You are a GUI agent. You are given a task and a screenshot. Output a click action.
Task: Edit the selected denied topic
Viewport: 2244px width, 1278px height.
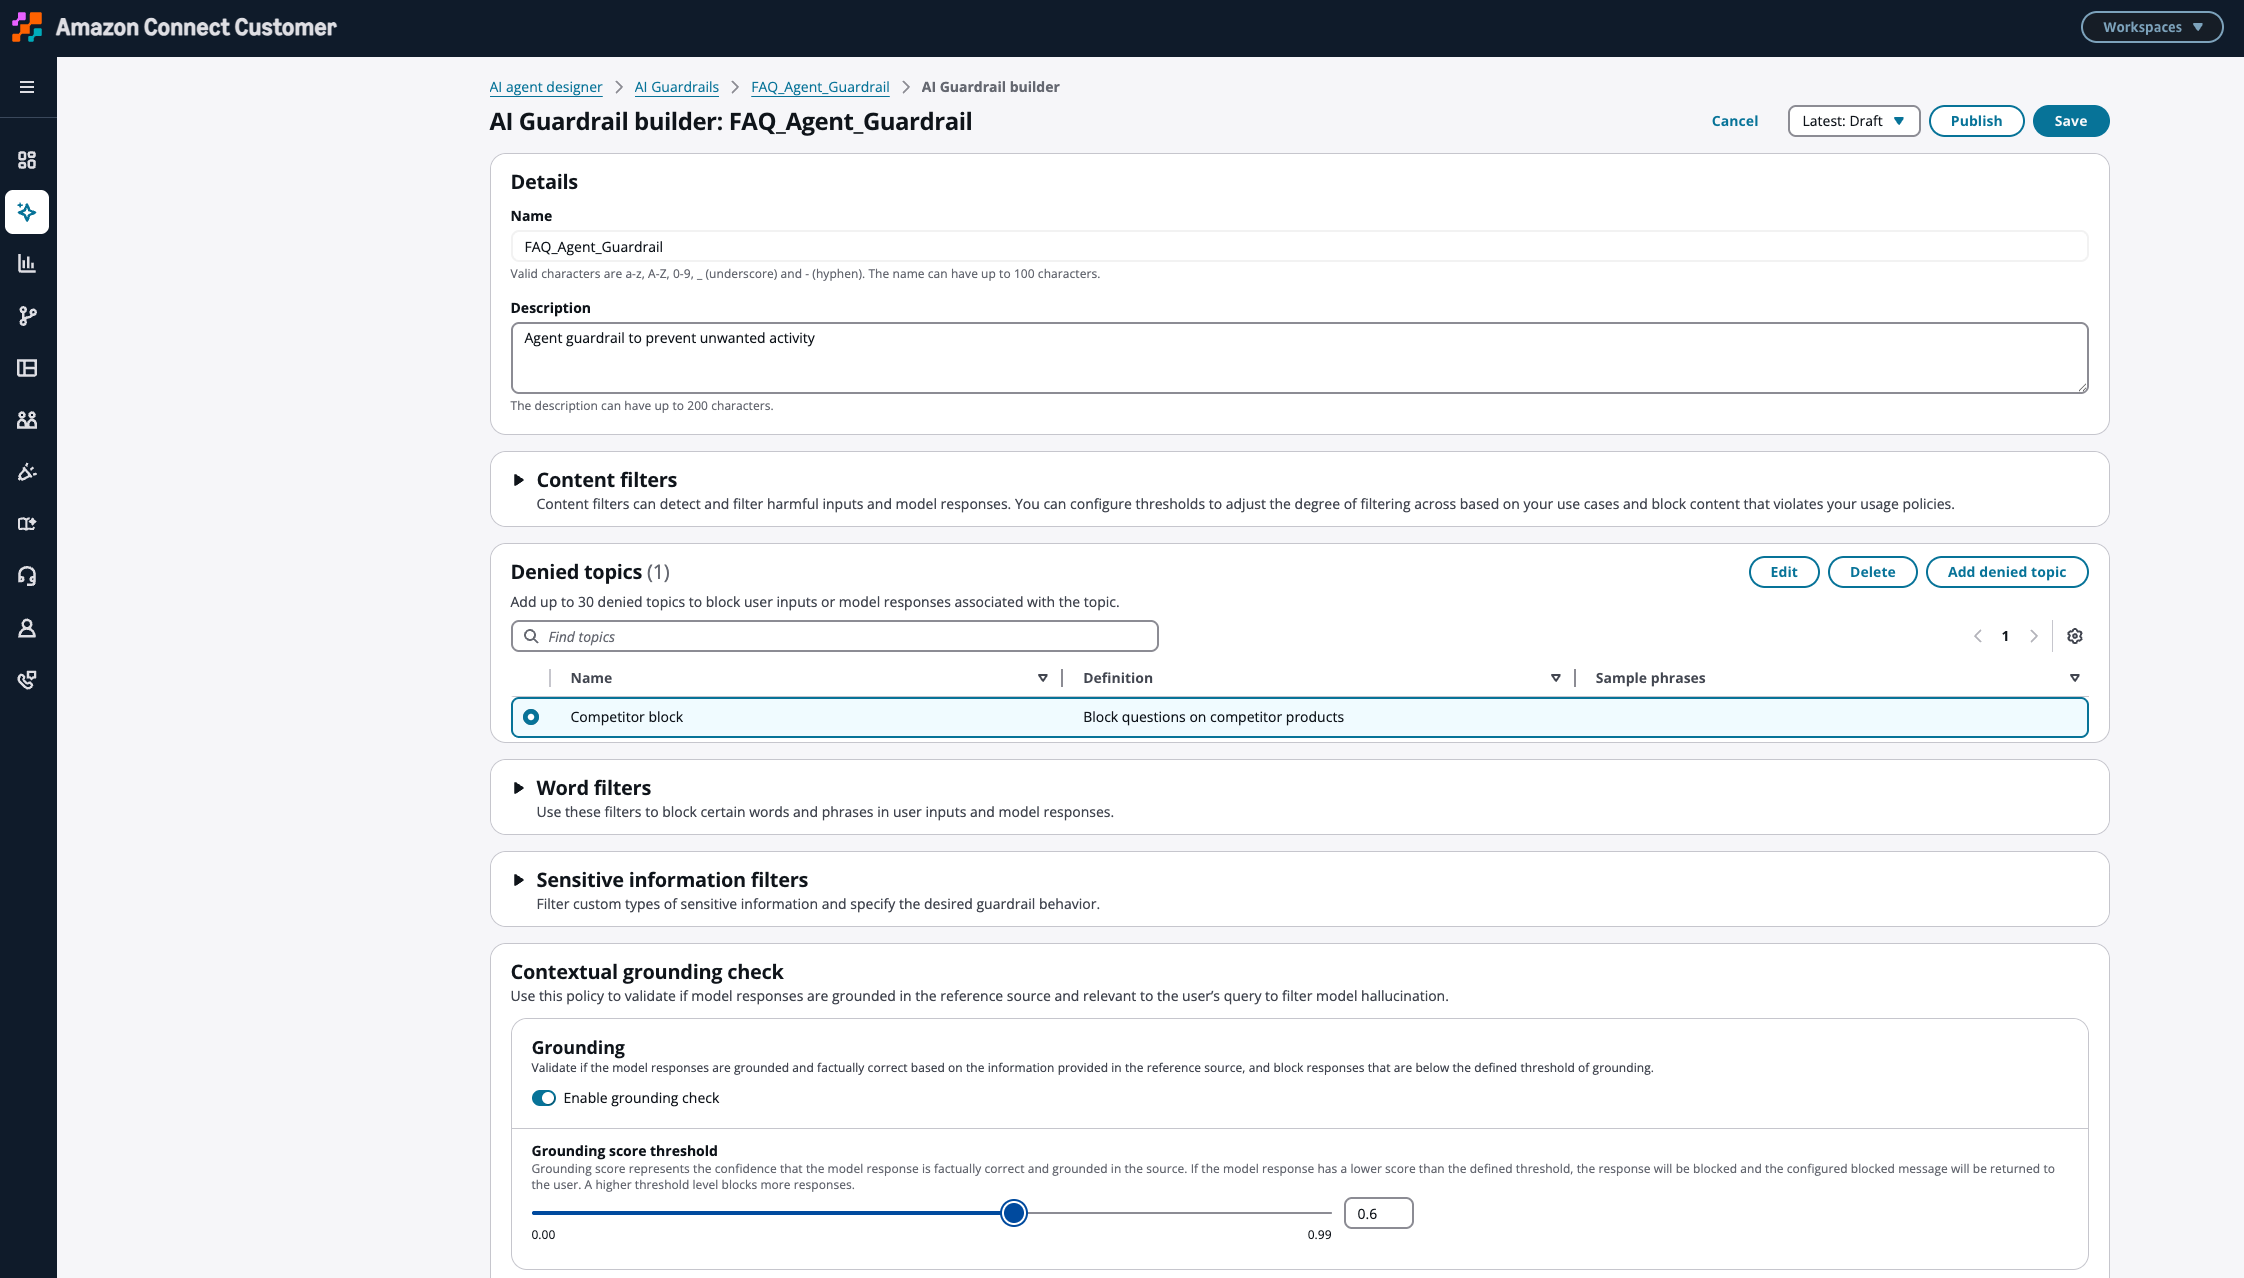1783,572
